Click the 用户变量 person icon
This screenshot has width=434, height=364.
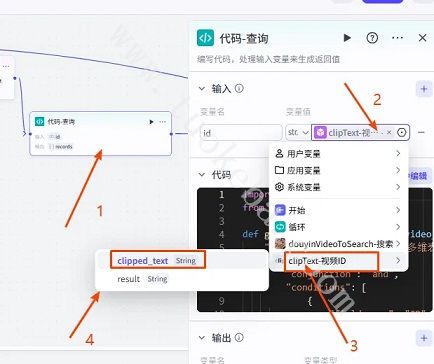[x=279, y=153]
